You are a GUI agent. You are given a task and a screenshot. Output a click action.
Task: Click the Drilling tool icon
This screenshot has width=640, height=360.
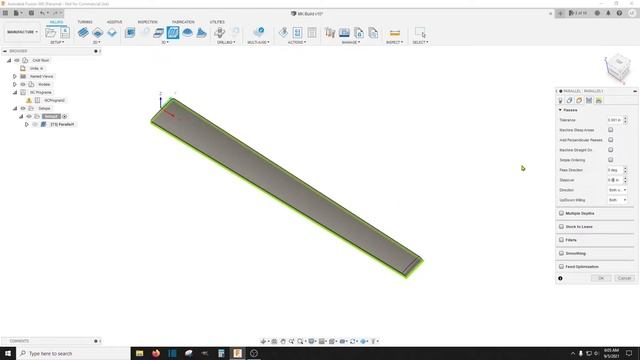coord(220,33)
